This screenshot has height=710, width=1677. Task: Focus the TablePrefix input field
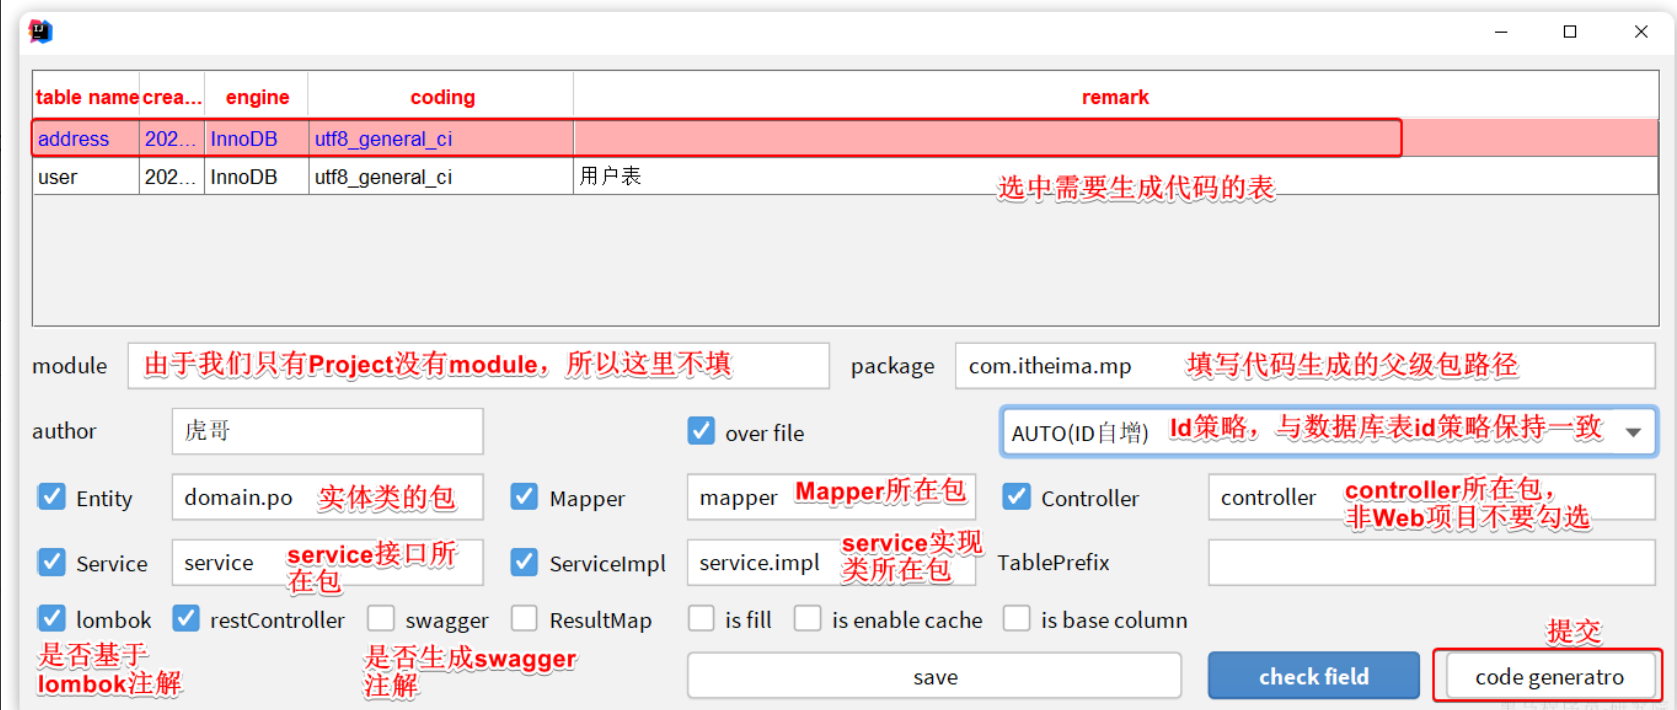click(x=1431, y=562)
